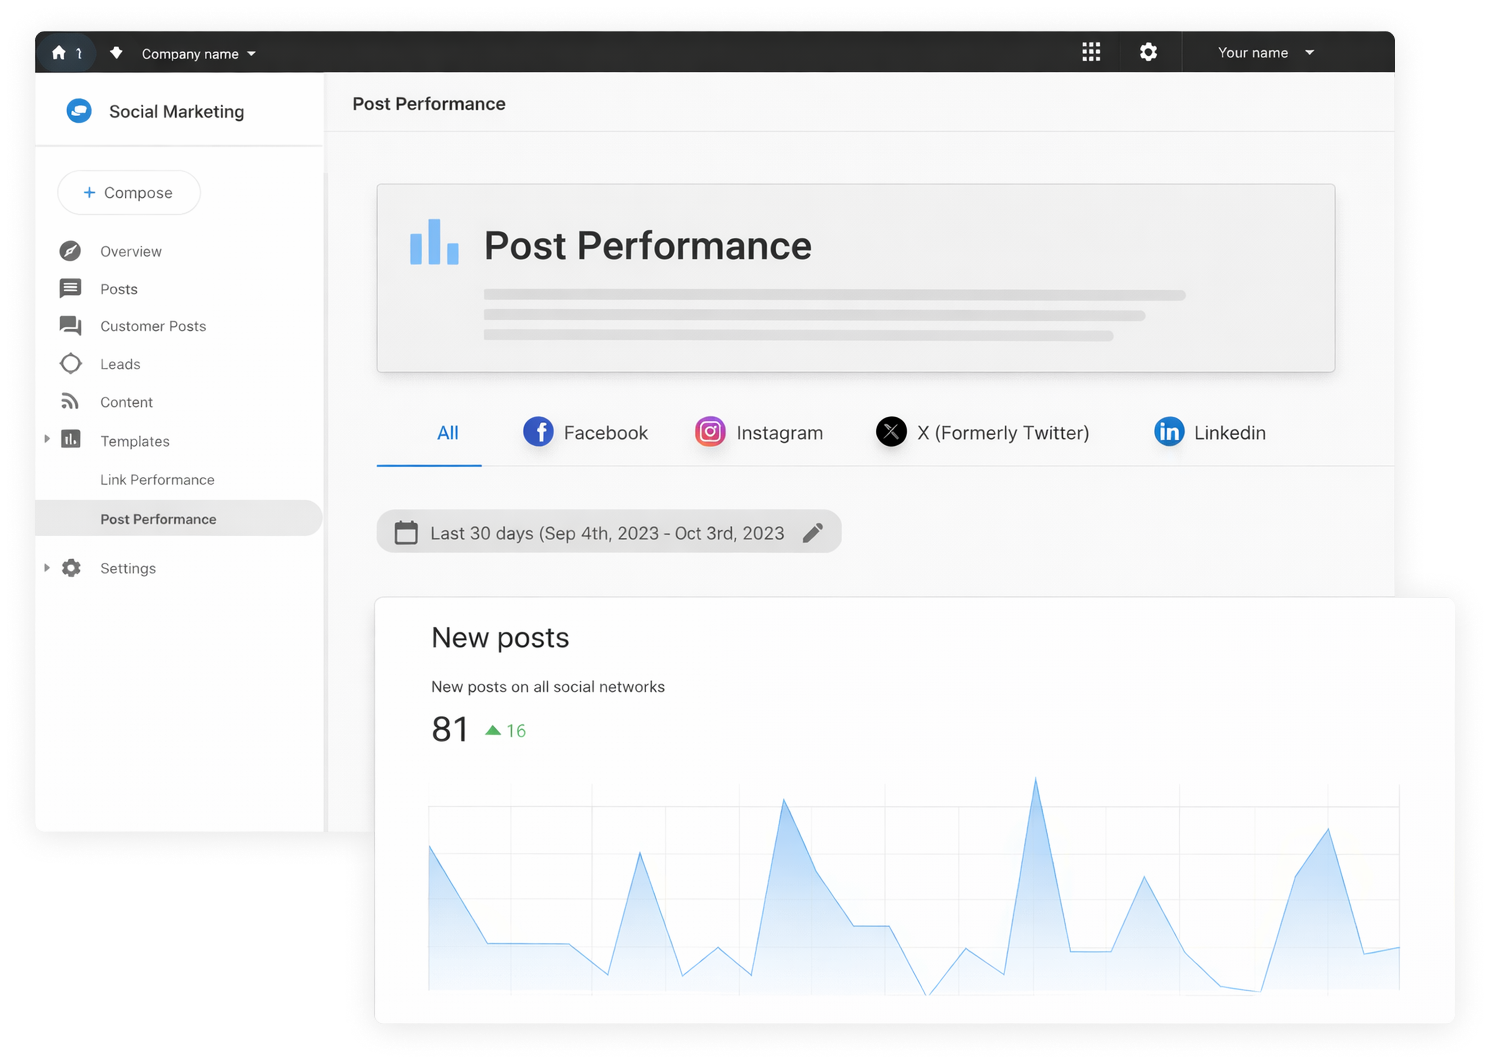Open the Content feed section
The image size is (1490, 1063).
125,401
